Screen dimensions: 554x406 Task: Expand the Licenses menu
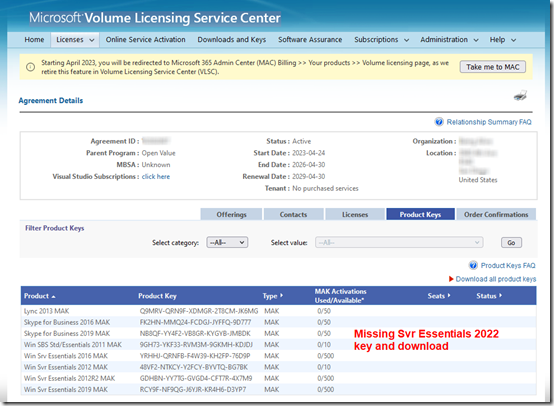pyautogui.click(x=75, y=40)
